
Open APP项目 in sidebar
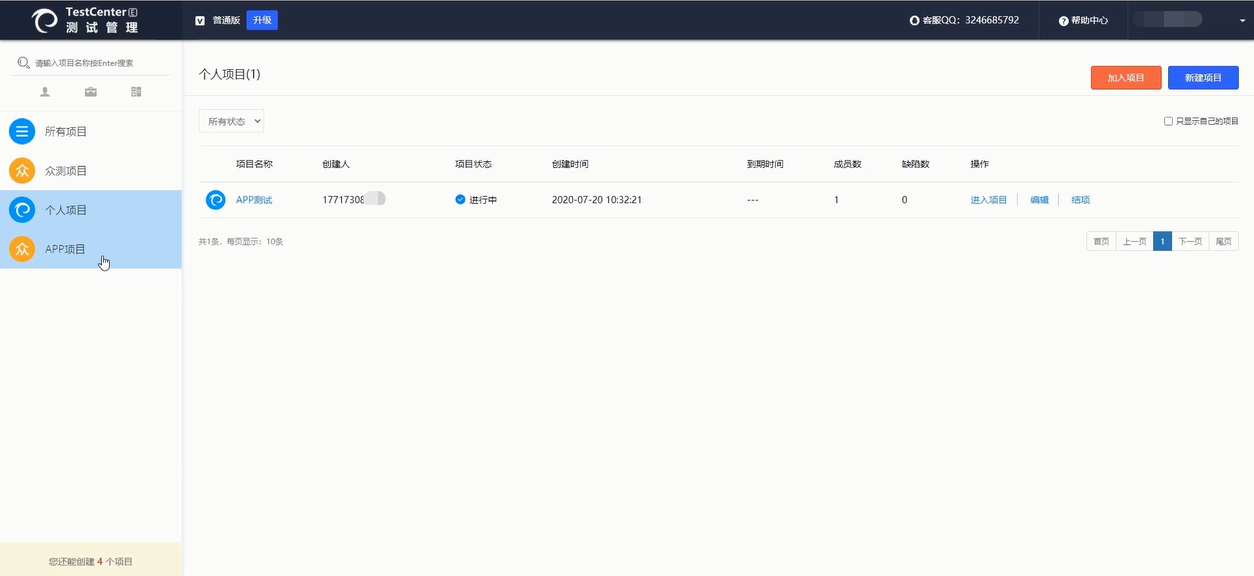tap(91, 249)
